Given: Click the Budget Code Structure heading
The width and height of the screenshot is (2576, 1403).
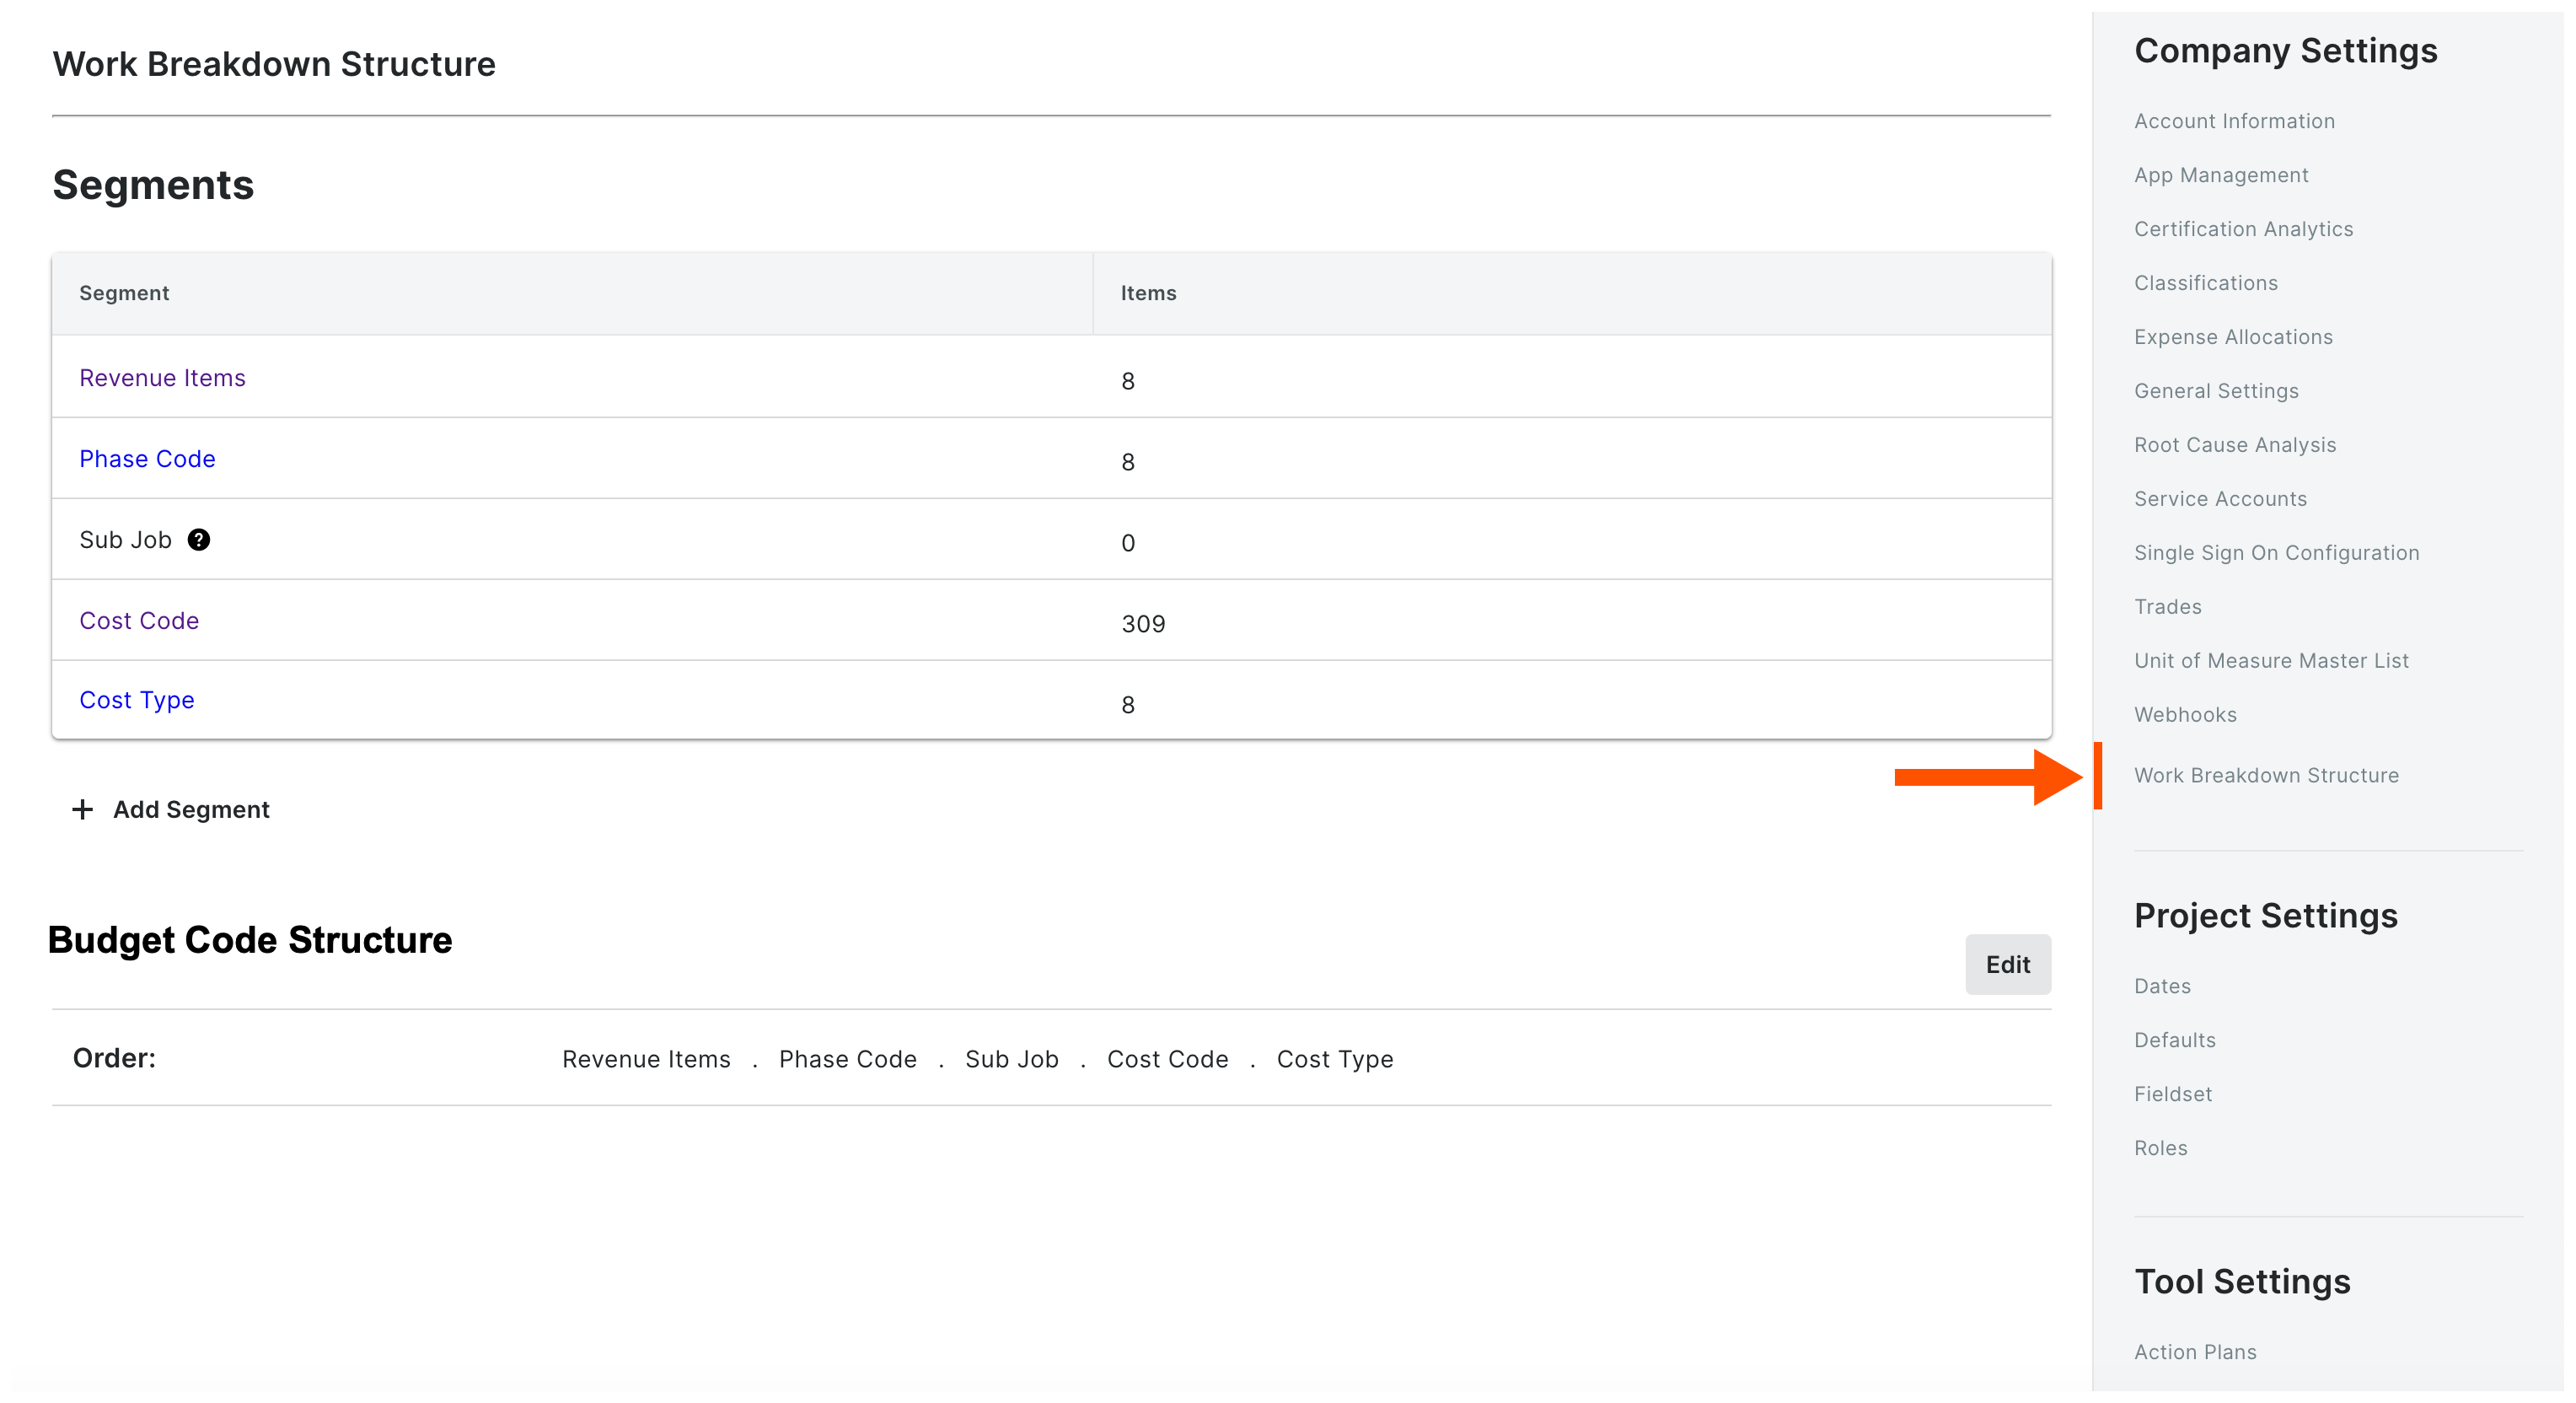Looking at the screenshot, I should click(x=250, y=940).
